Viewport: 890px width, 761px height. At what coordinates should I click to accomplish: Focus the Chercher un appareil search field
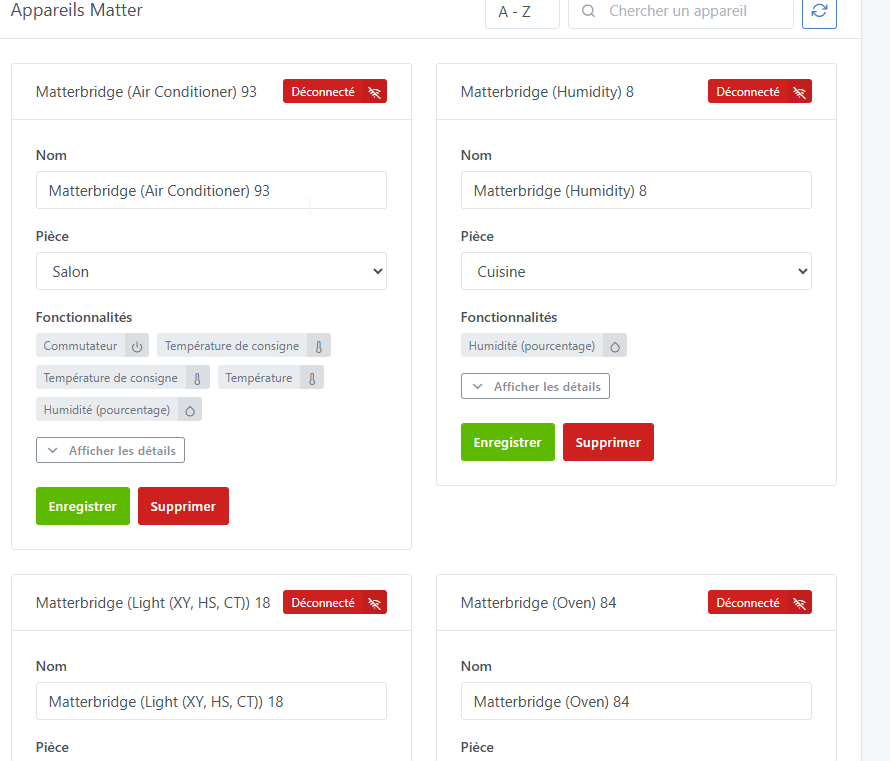pos(690,12)
